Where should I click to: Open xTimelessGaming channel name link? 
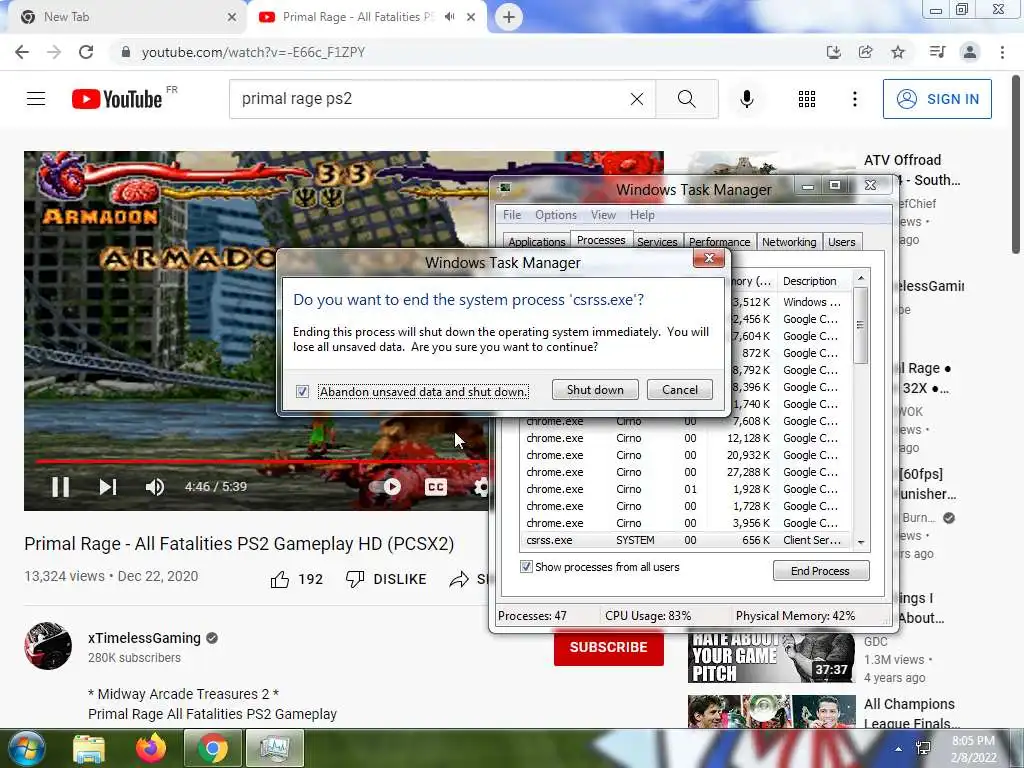coord(144,638)
